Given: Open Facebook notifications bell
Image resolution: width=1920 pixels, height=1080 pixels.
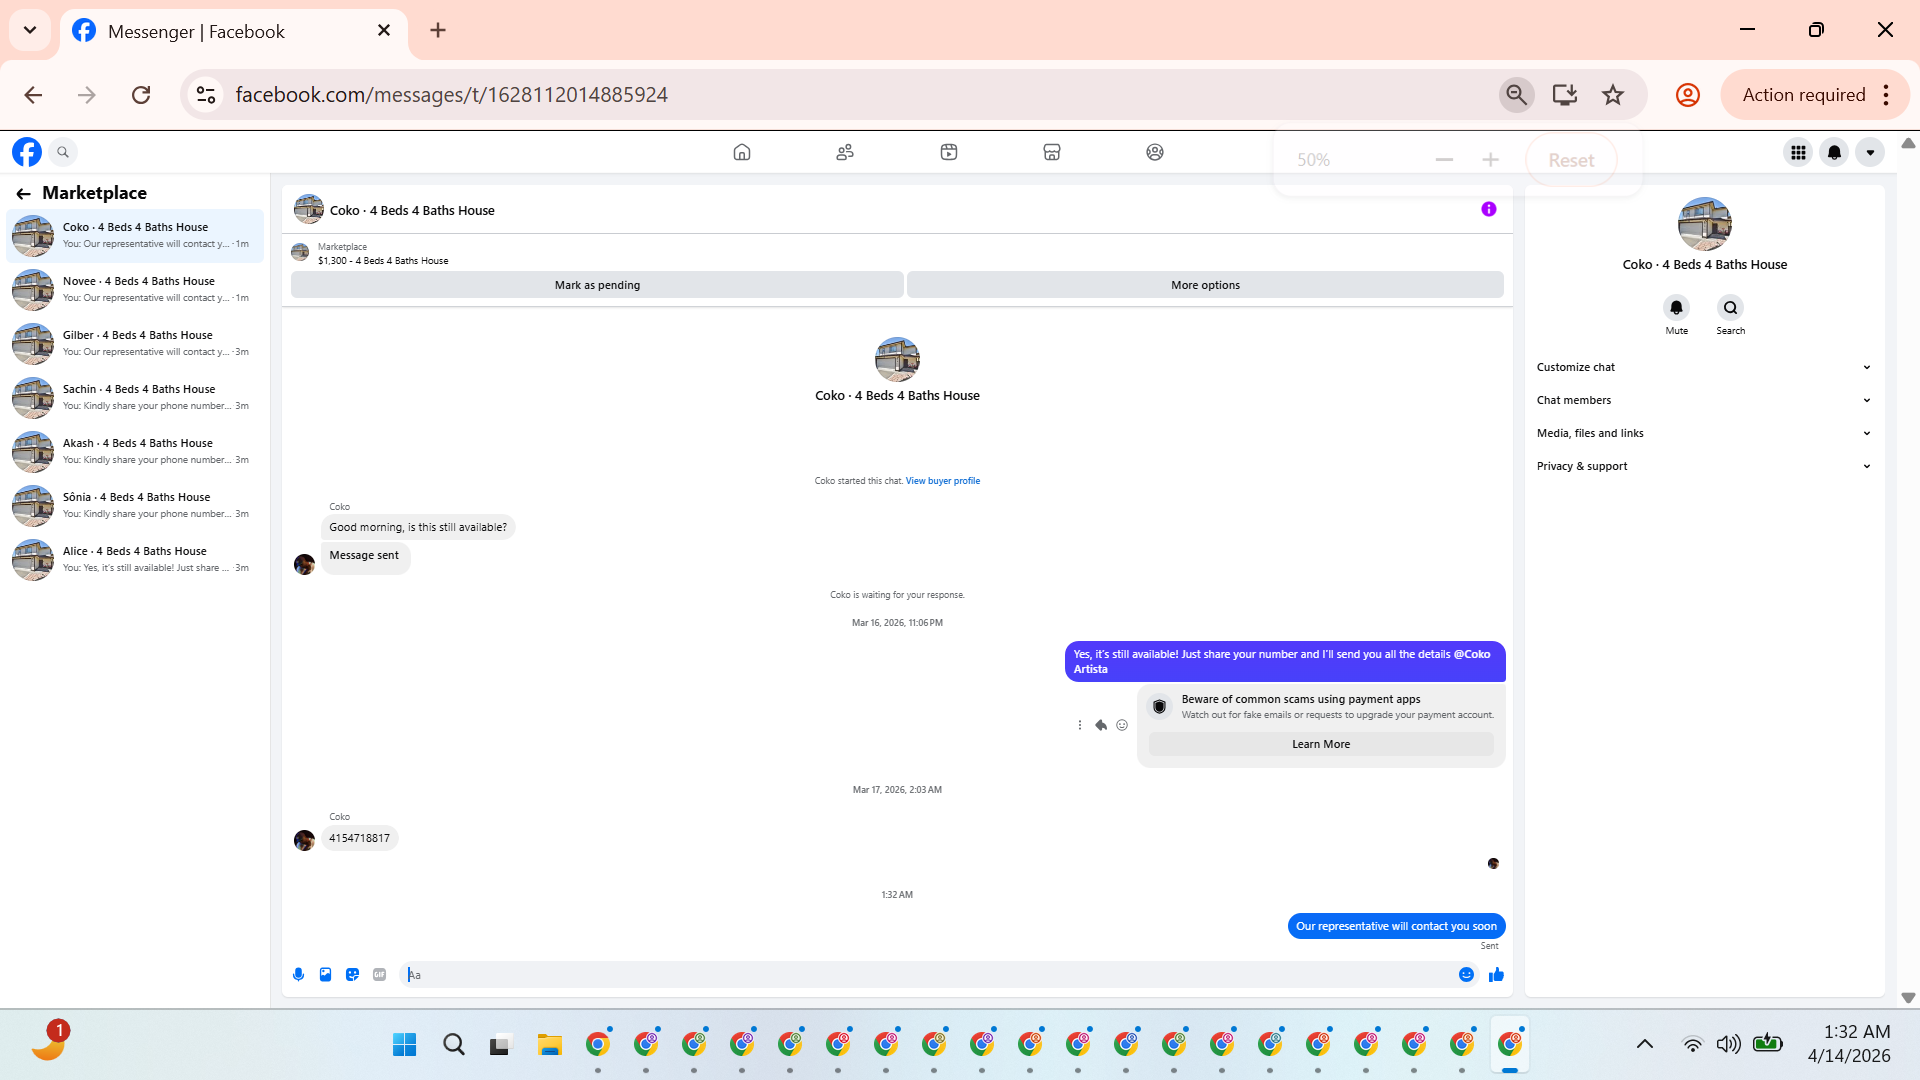Looking at the screenshot, I should tap(1834, 152).
